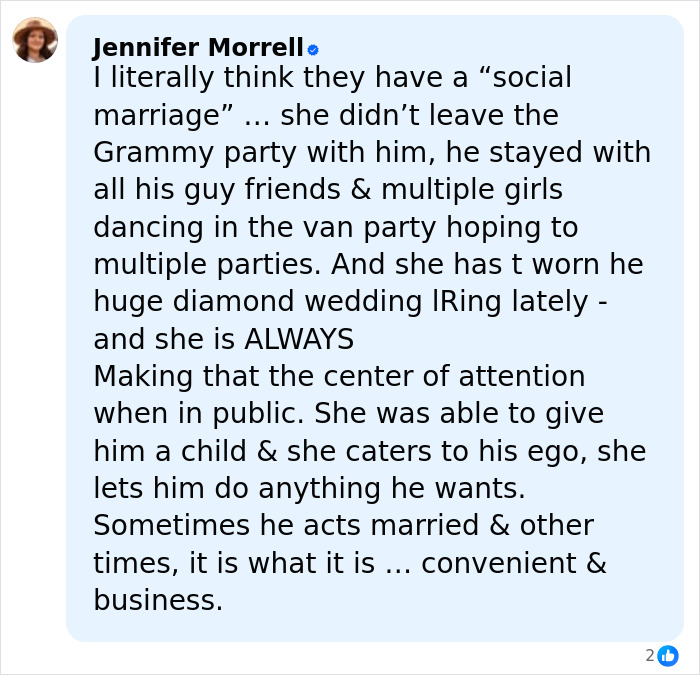
Task: Click the blue thumbs-up reaction icon
Action: pos(667,655)
